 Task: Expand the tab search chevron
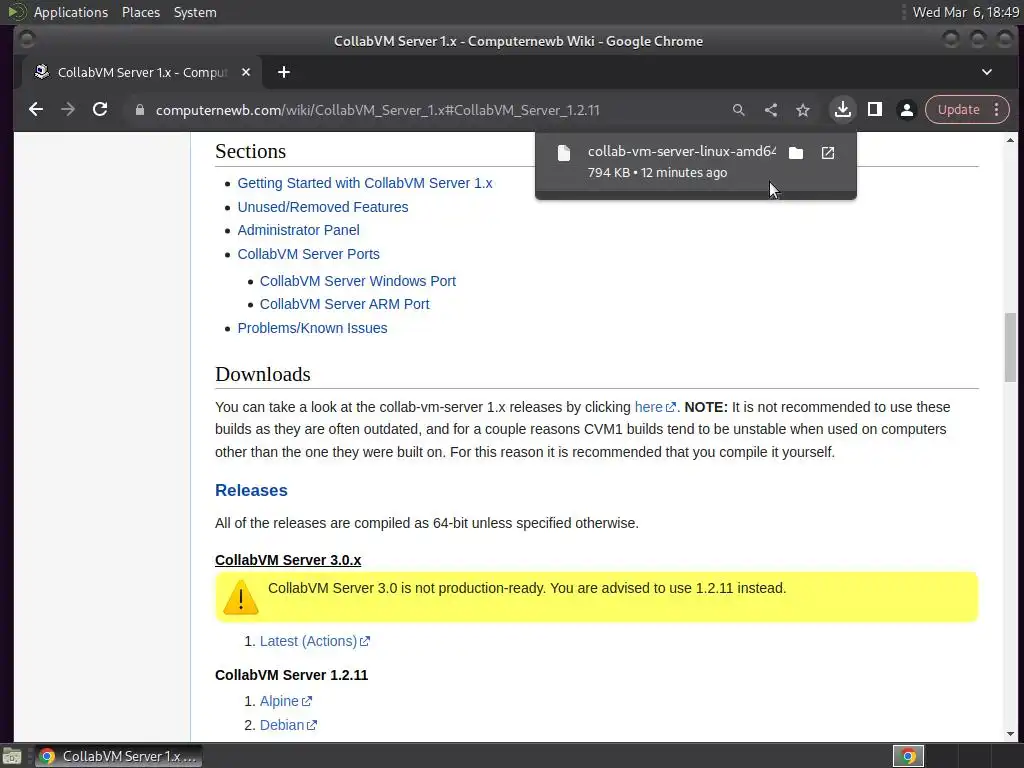point(987,72)
